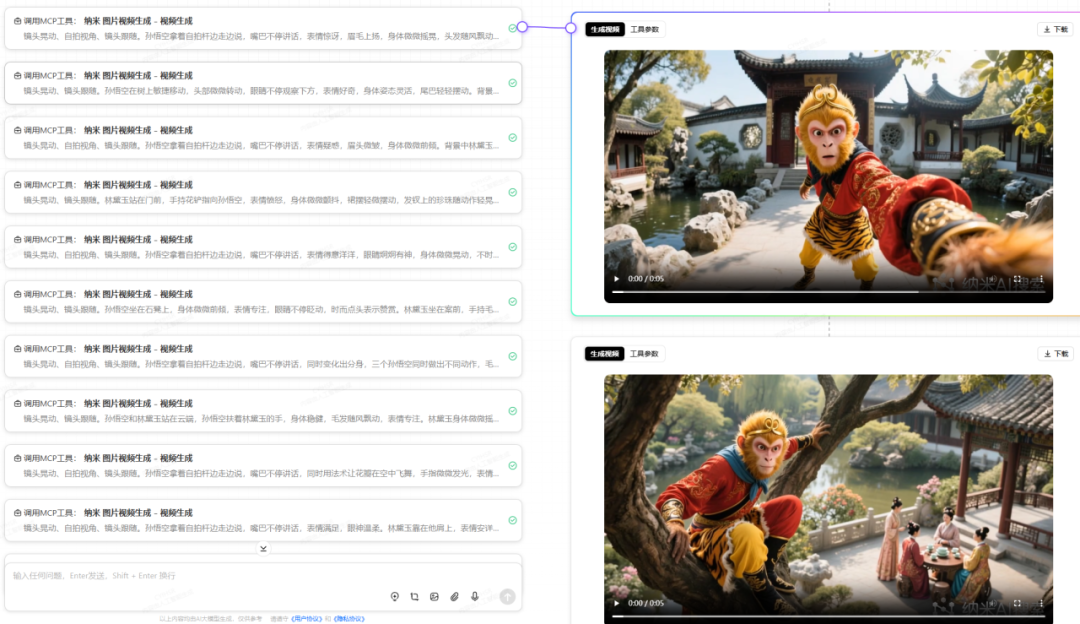Click the selfie video's progress bar

click(x=828, y=292)
